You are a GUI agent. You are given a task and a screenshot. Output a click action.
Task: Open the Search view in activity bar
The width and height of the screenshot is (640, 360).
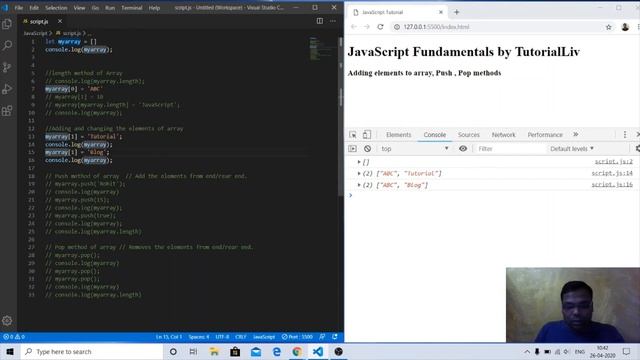point(7,45)
